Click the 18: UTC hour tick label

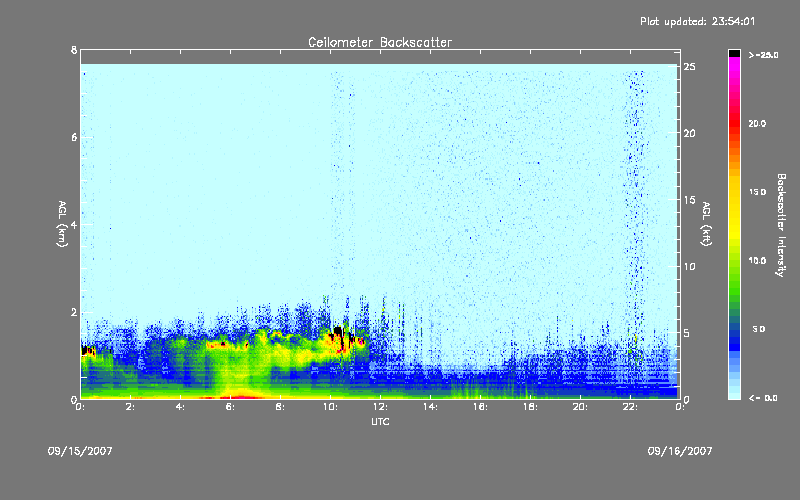pyautogui.click(x=530, y=407)
